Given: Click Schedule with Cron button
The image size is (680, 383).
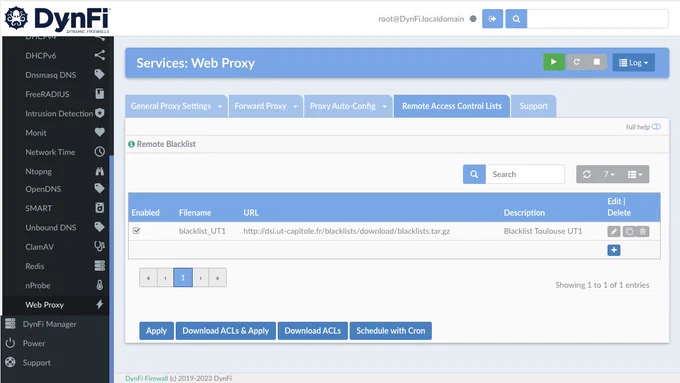Looking at the screenshot, I should click(391, 331).
